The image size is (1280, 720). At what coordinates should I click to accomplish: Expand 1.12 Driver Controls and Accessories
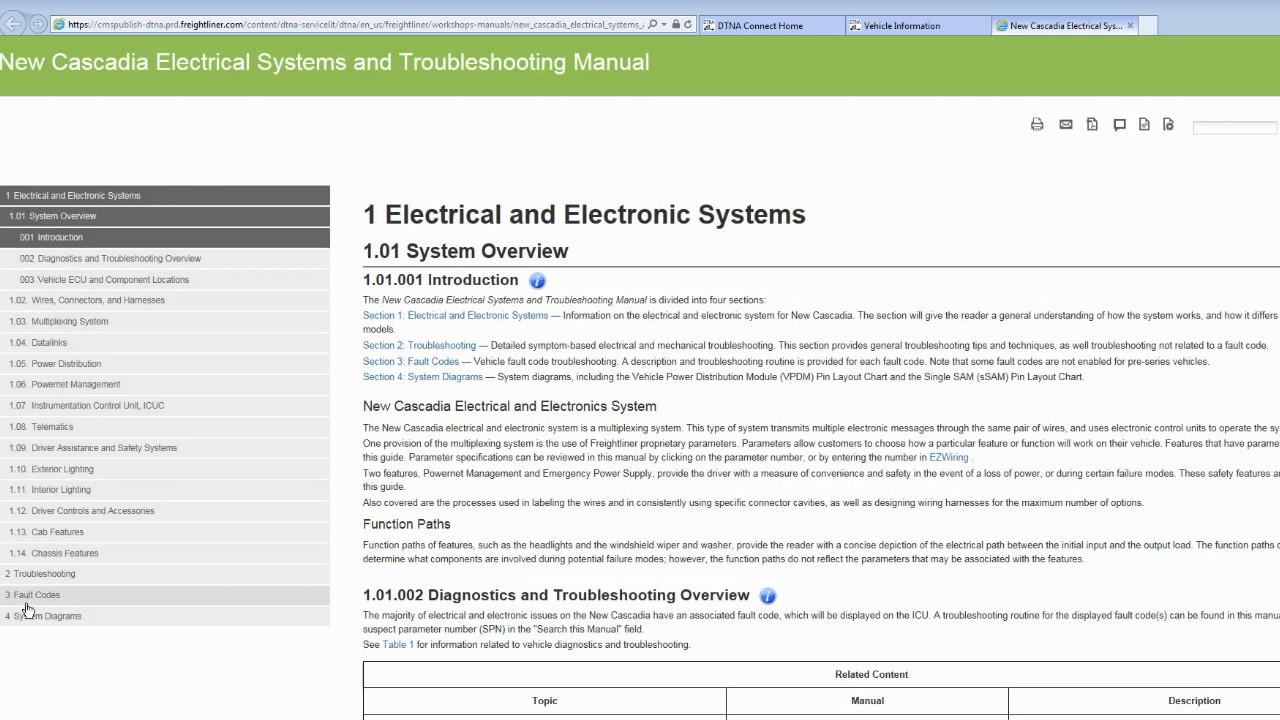pyautogui.click(x=165, y=511)
